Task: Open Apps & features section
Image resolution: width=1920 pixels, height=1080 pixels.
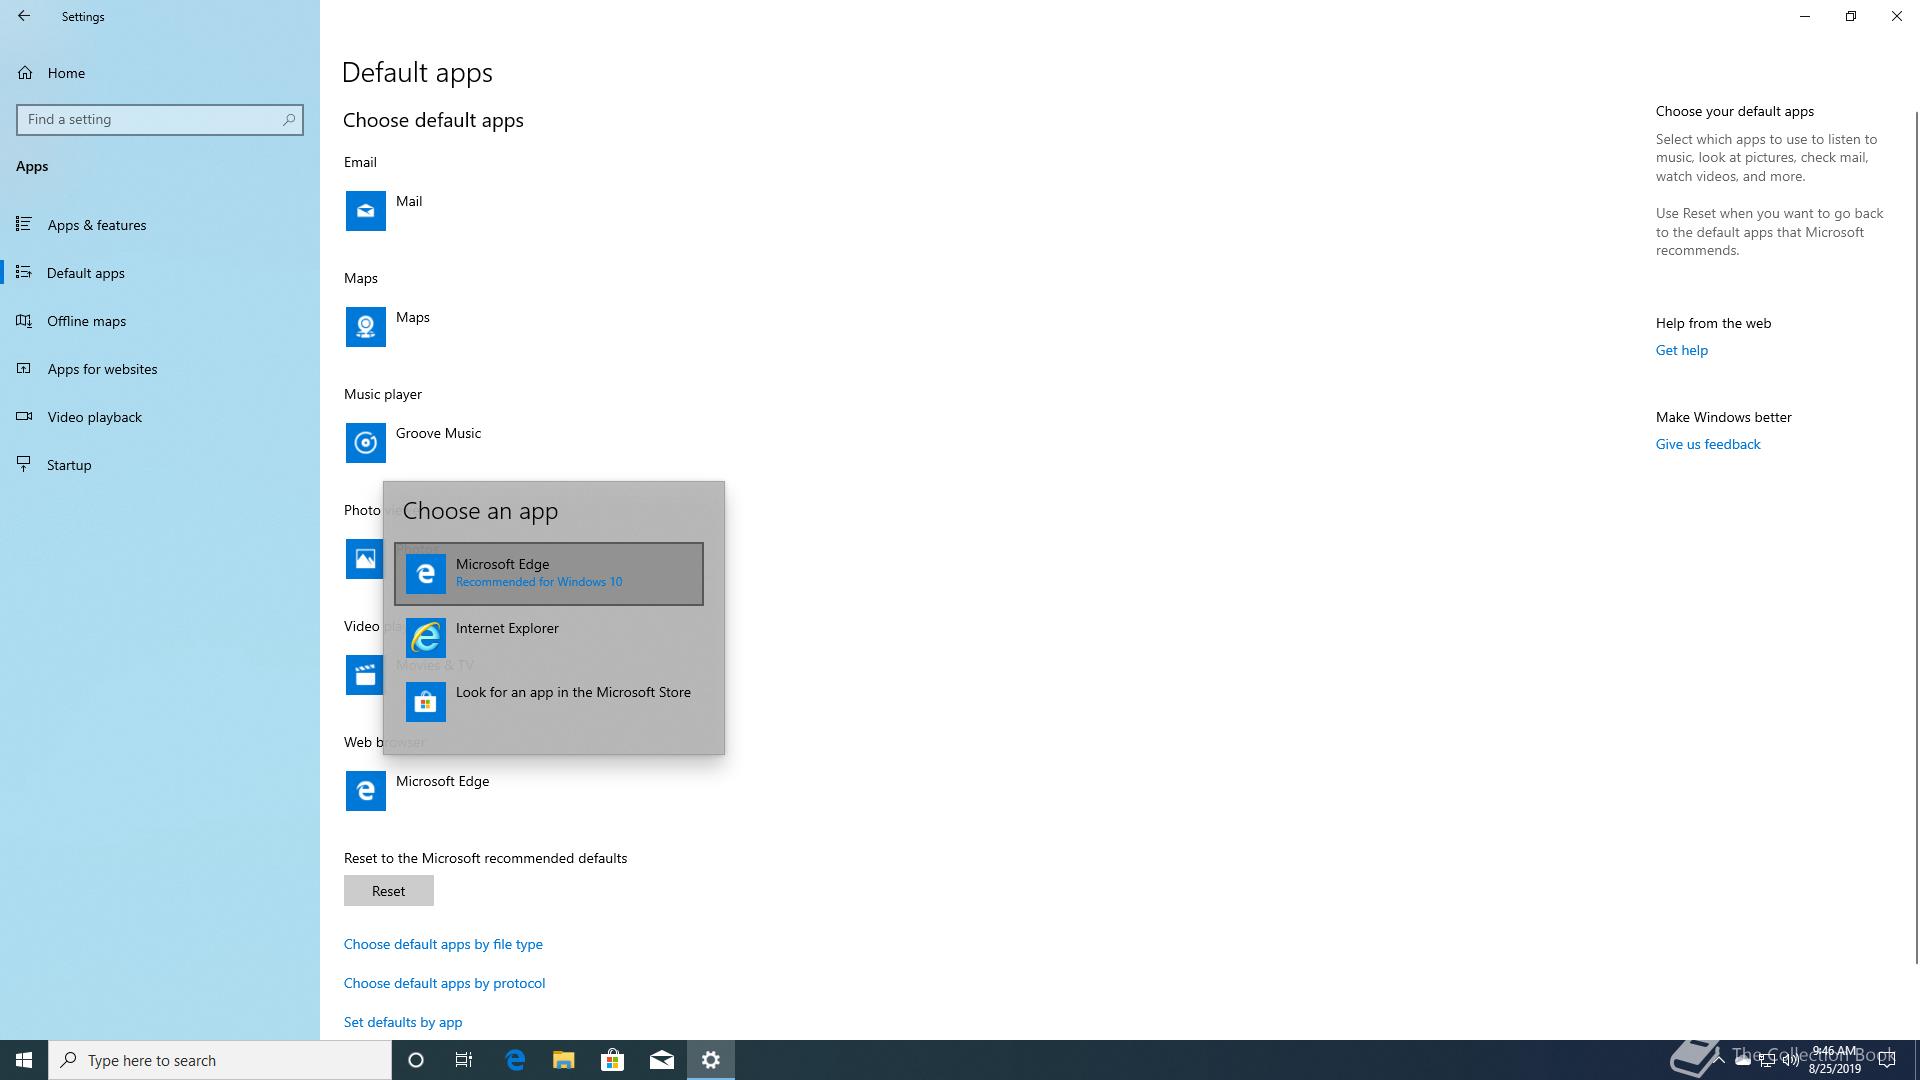Action: (160, 225)
